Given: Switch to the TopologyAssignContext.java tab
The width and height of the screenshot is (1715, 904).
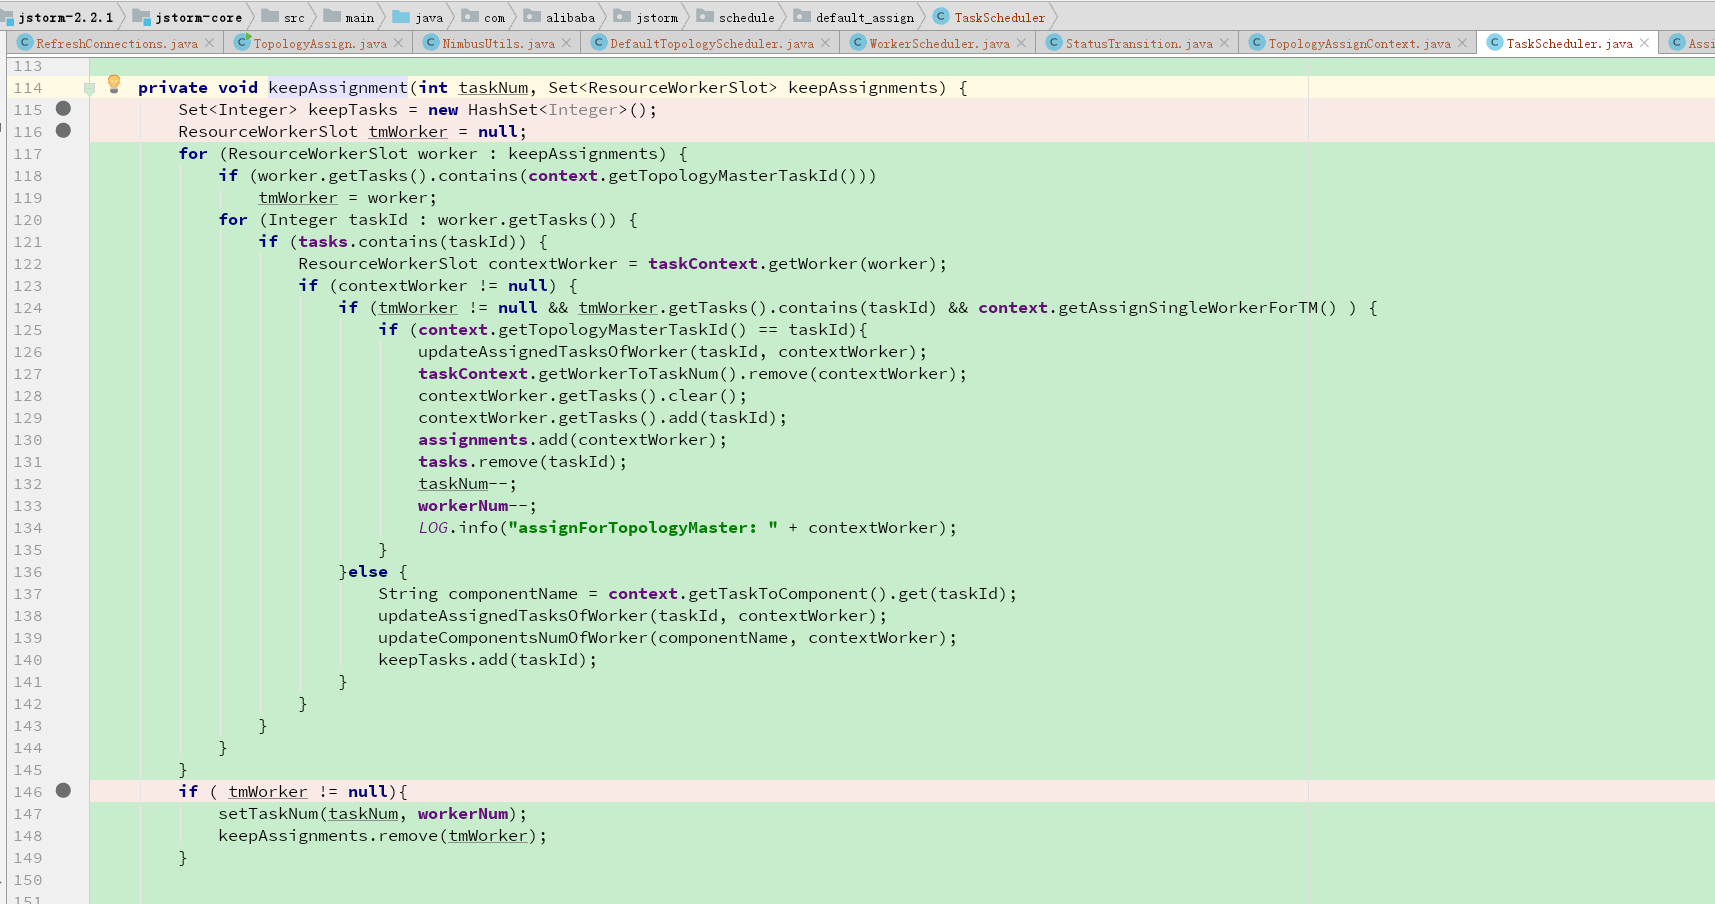Looking at the screenshot, I should pyautogui.click(x=1359, y=43).
